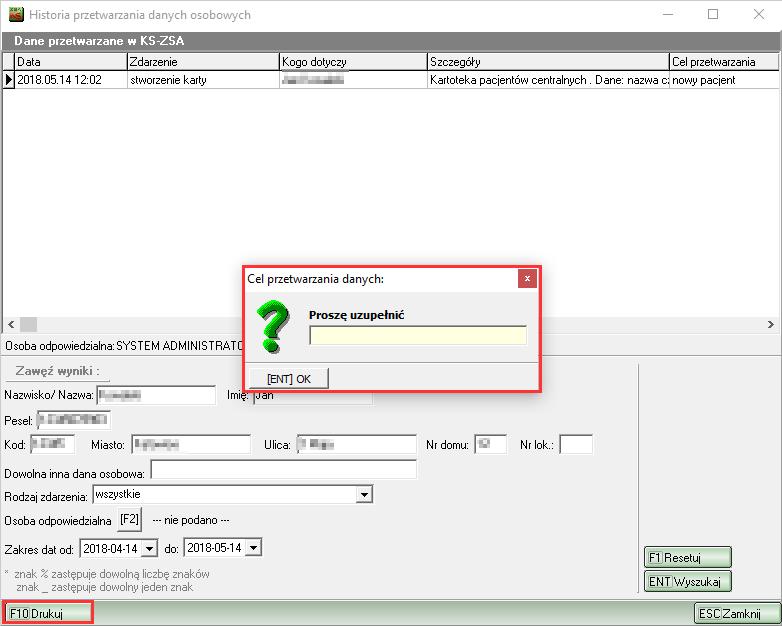This screenshot has height=626, width=782.
Task: Click the Pesel input field
Action: point(74,420)
